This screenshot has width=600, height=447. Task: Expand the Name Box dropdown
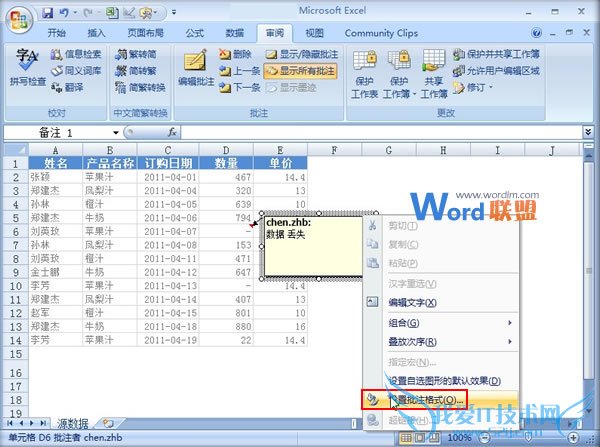(116, 133)
